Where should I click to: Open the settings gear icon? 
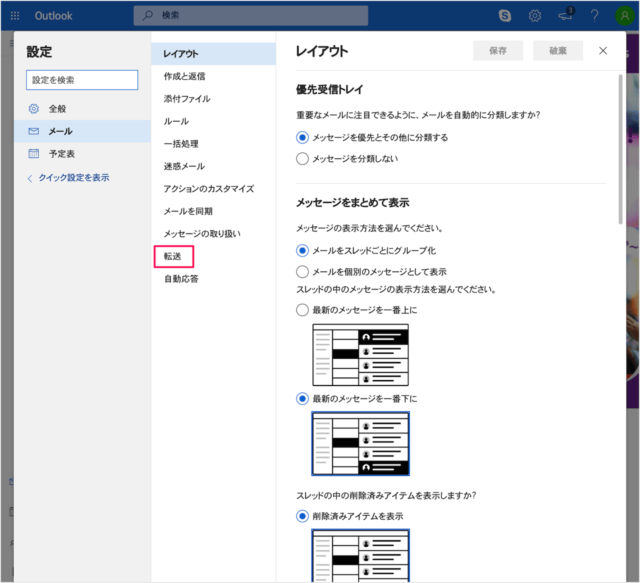[x=535, y=15]
